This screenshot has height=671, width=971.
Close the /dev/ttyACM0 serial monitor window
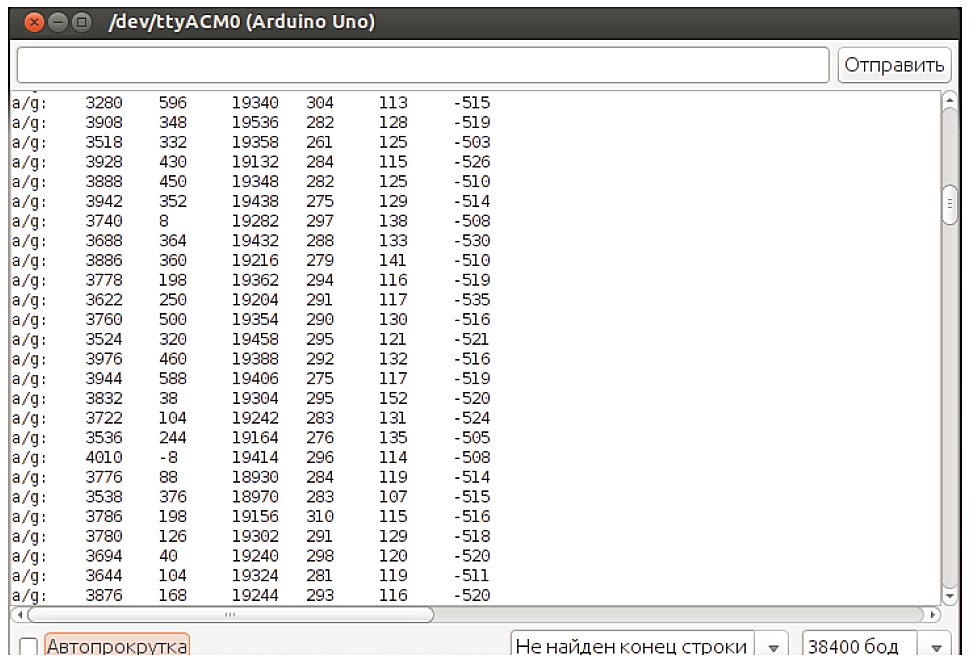click(23, 20)
